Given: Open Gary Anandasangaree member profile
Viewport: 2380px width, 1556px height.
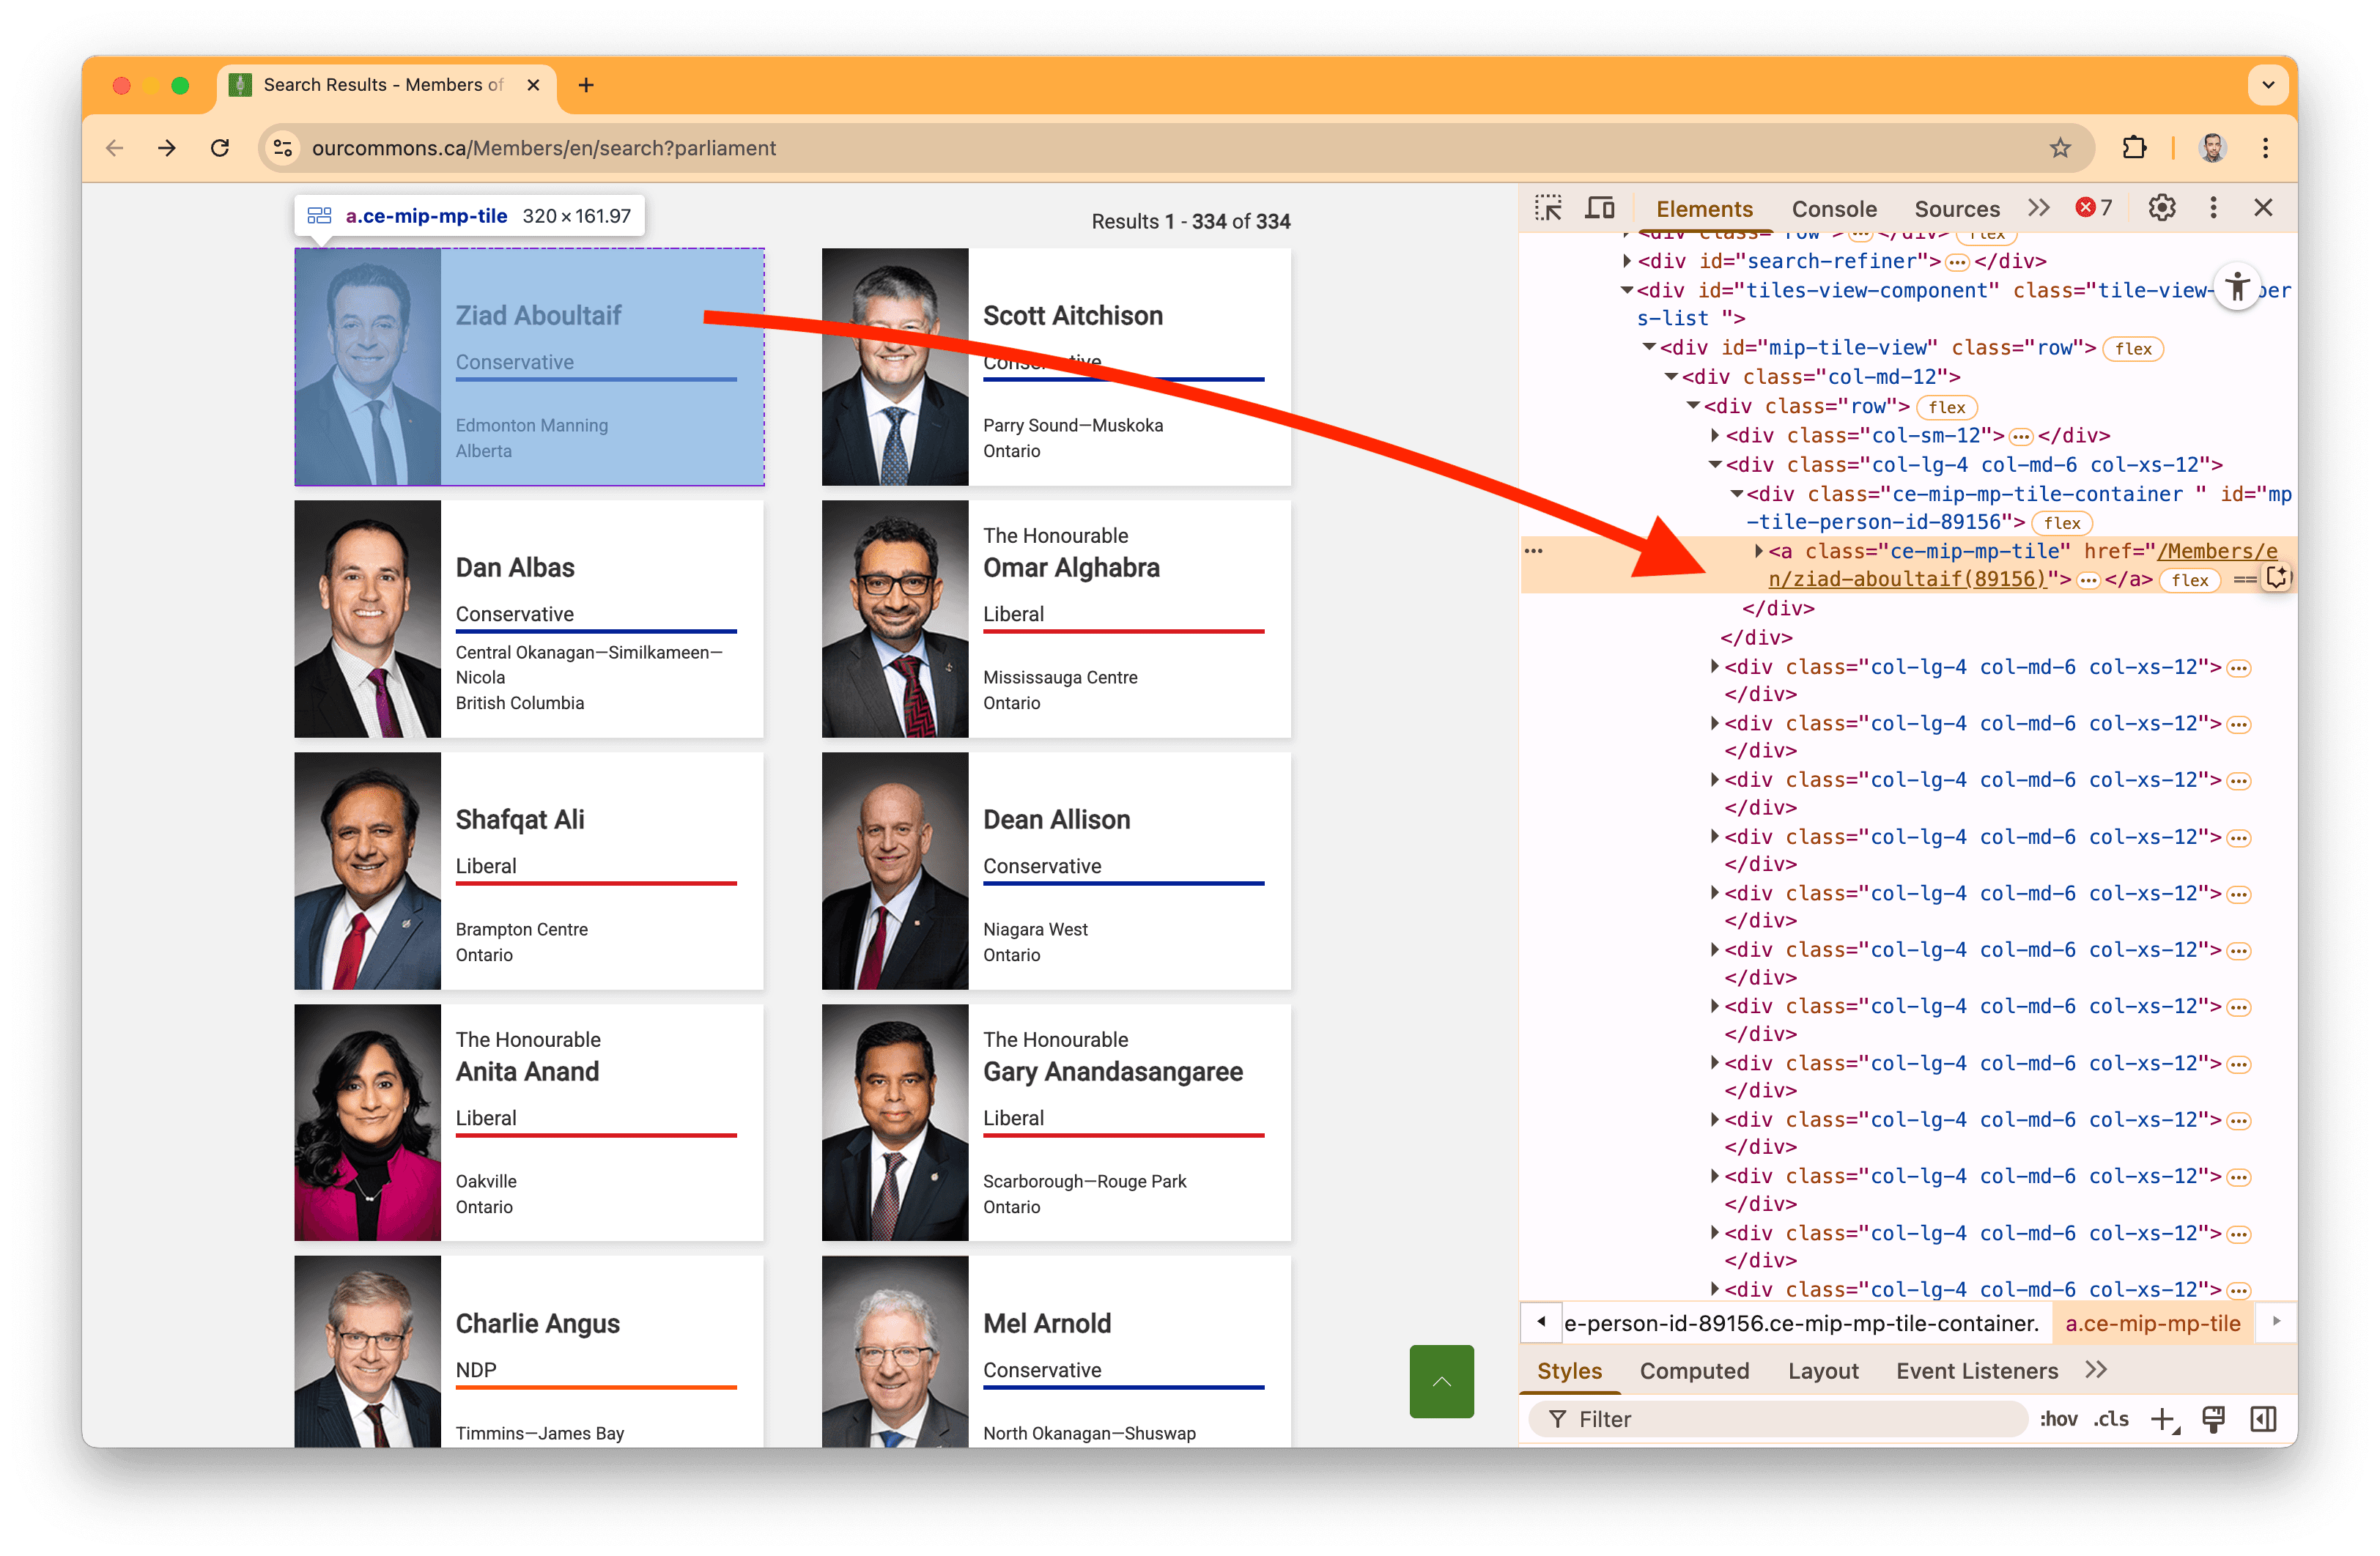Looking at the screenshot, I should pos(1056,1122).
